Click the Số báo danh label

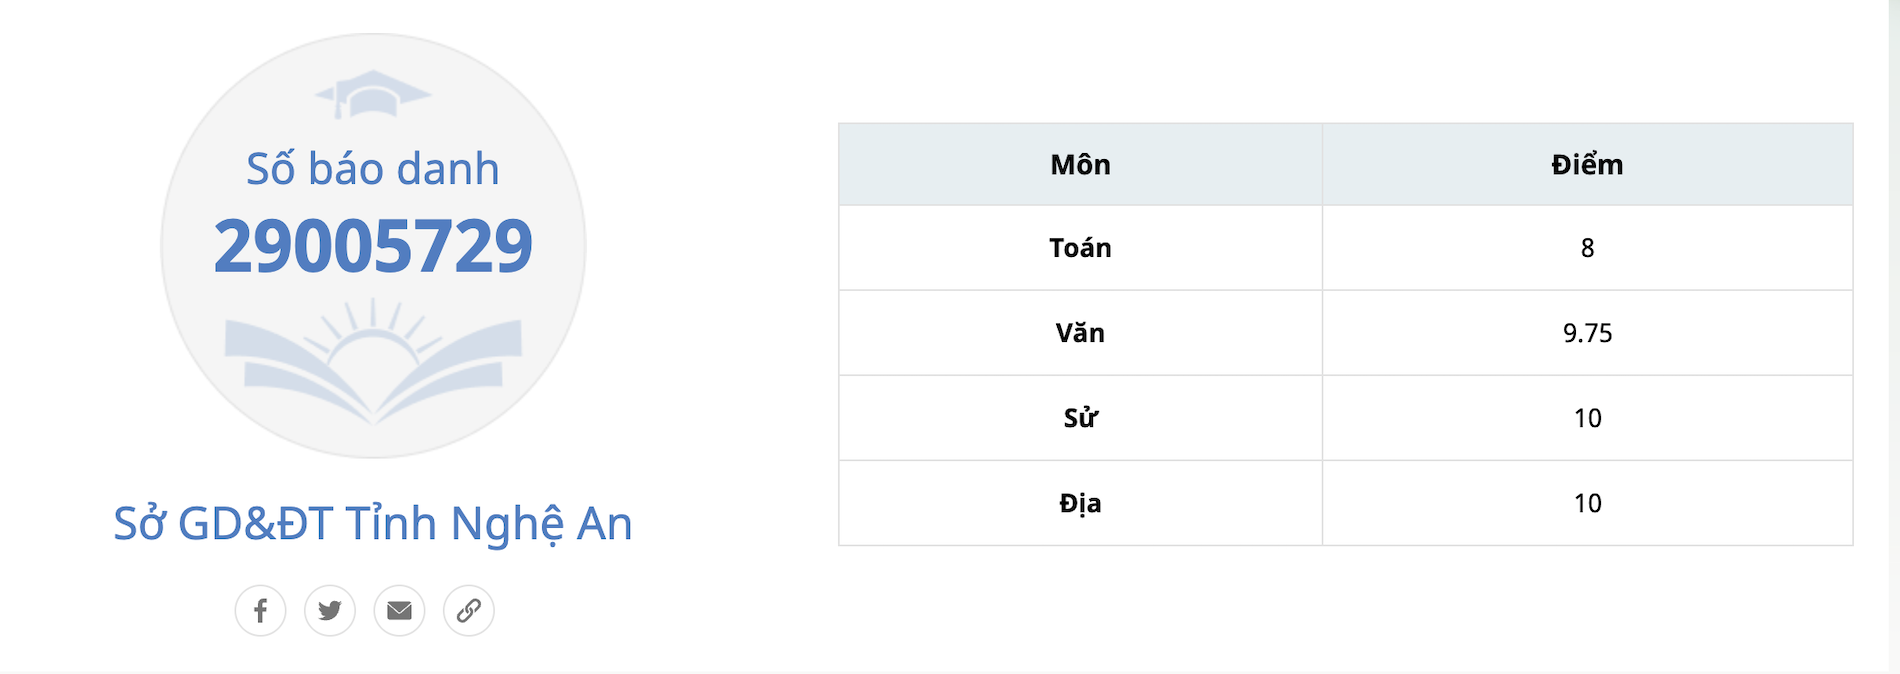point(373,169)
